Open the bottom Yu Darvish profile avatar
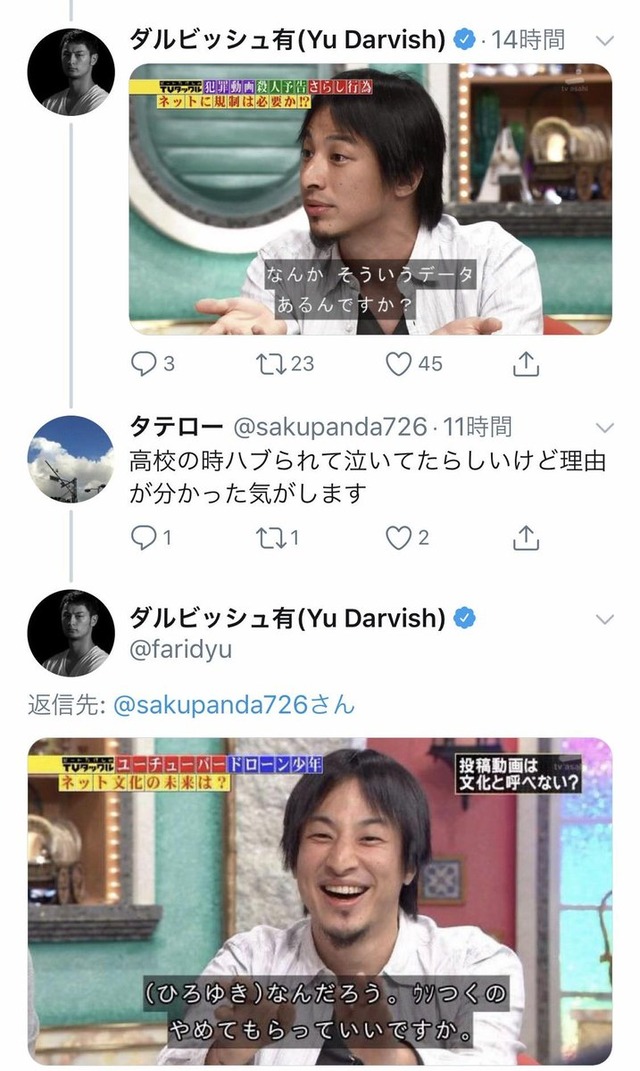 coord(71,633)
